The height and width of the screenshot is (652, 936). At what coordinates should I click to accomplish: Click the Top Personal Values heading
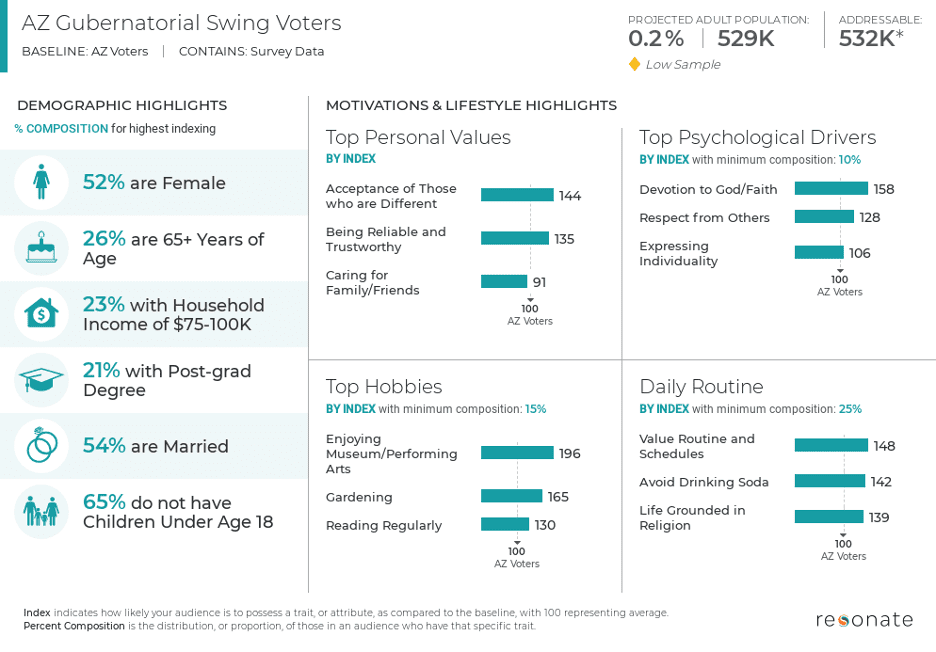pyautogui.click(x=418, y=138)
